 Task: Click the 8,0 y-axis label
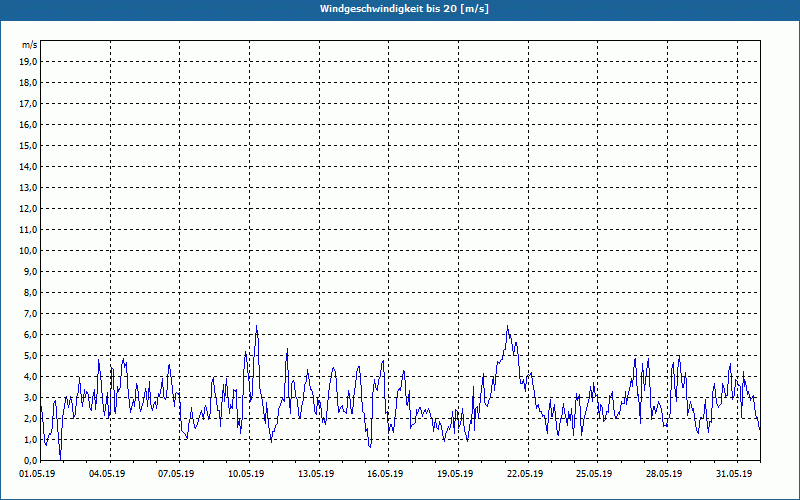click(30, 292)
